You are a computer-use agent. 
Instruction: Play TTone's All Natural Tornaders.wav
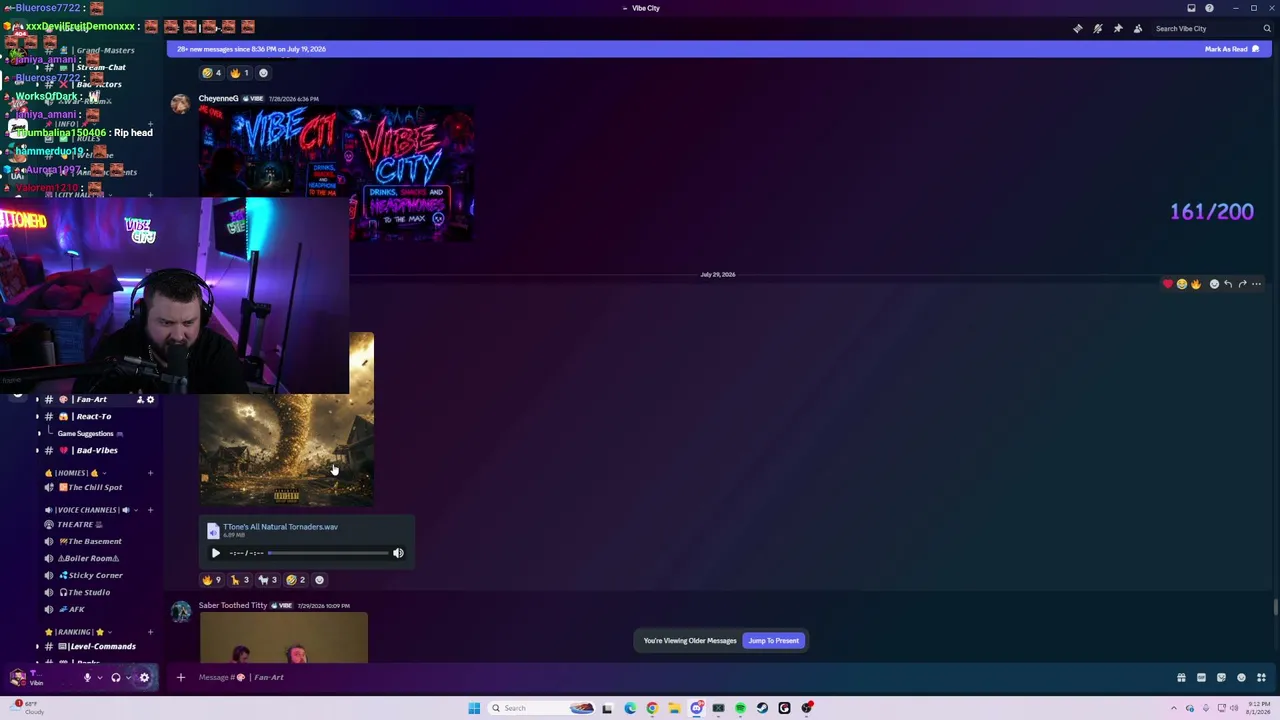coord(215,553)
